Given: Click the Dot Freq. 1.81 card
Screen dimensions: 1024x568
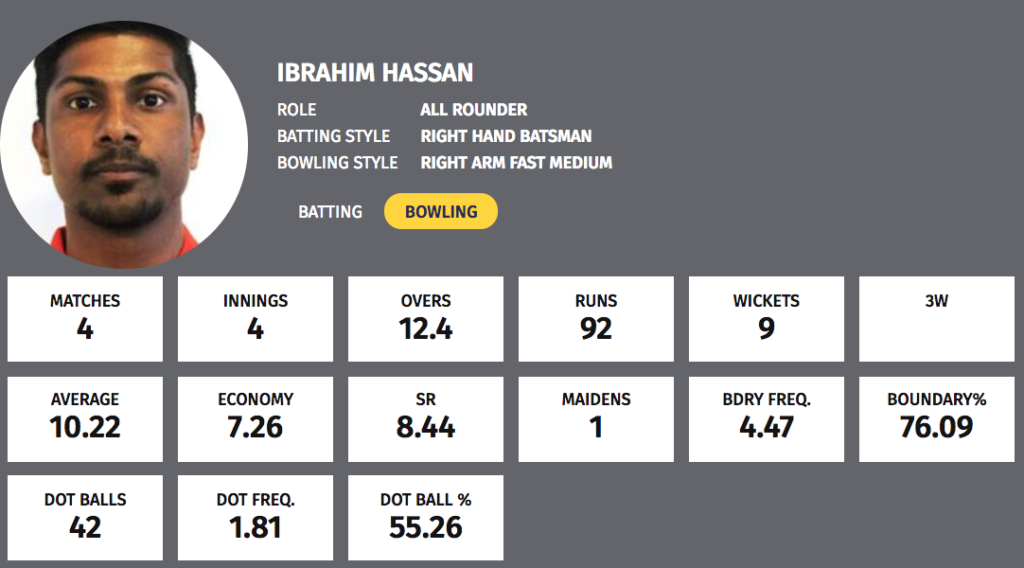Looking at the screenshot, I should tap(255, 518).
